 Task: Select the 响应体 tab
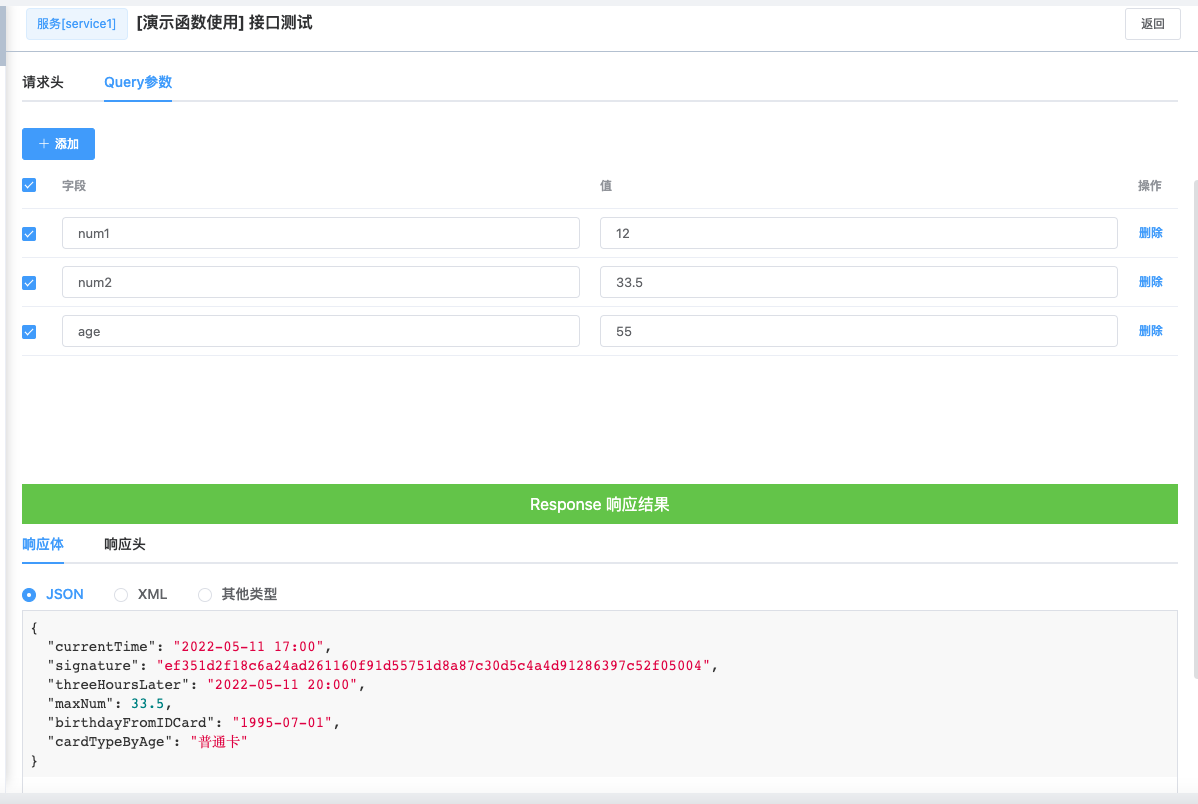[43, 544]
